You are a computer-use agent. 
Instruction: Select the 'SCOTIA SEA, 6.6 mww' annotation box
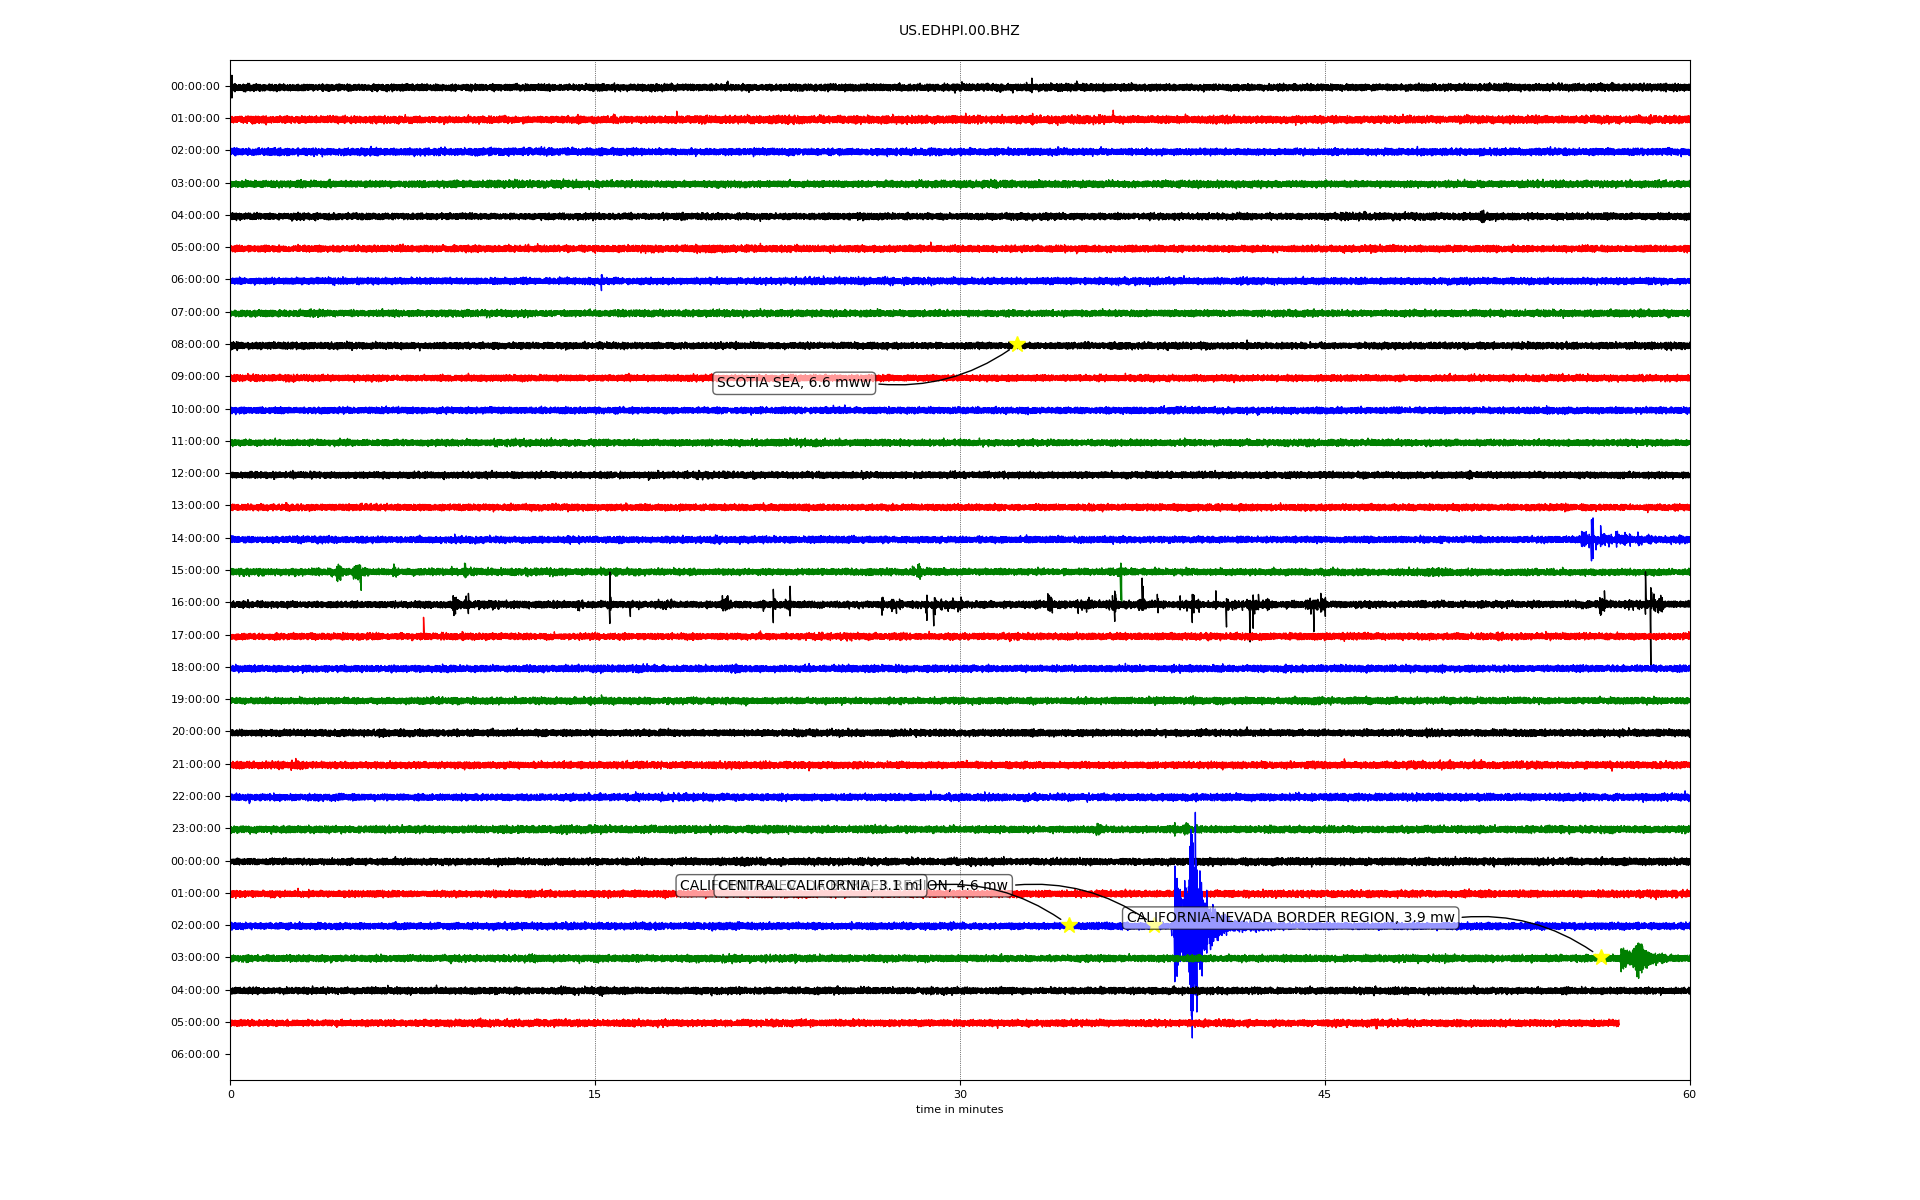coord(794,383)
